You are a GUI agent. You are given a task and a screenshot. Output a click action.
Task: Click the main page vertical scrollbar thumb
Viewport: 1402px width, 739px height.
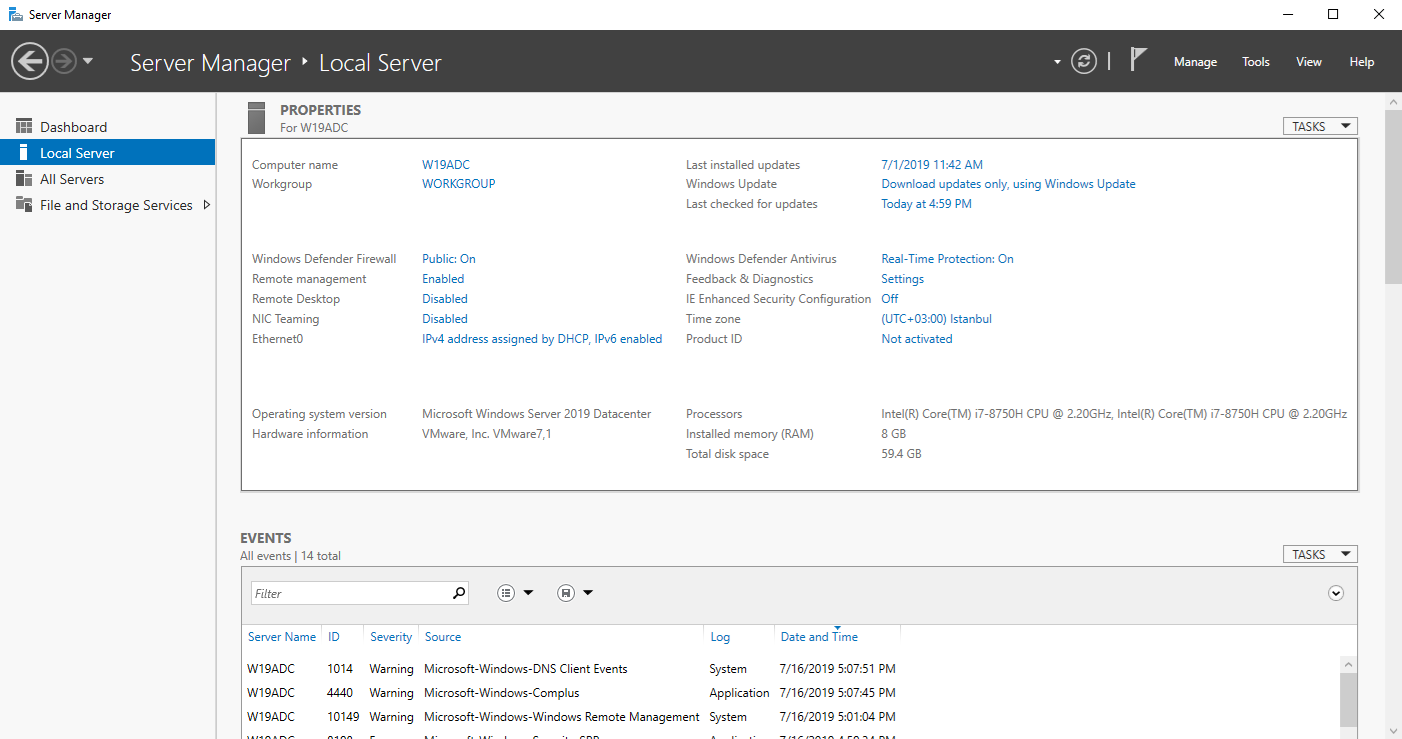click(x=1393, y=197)
